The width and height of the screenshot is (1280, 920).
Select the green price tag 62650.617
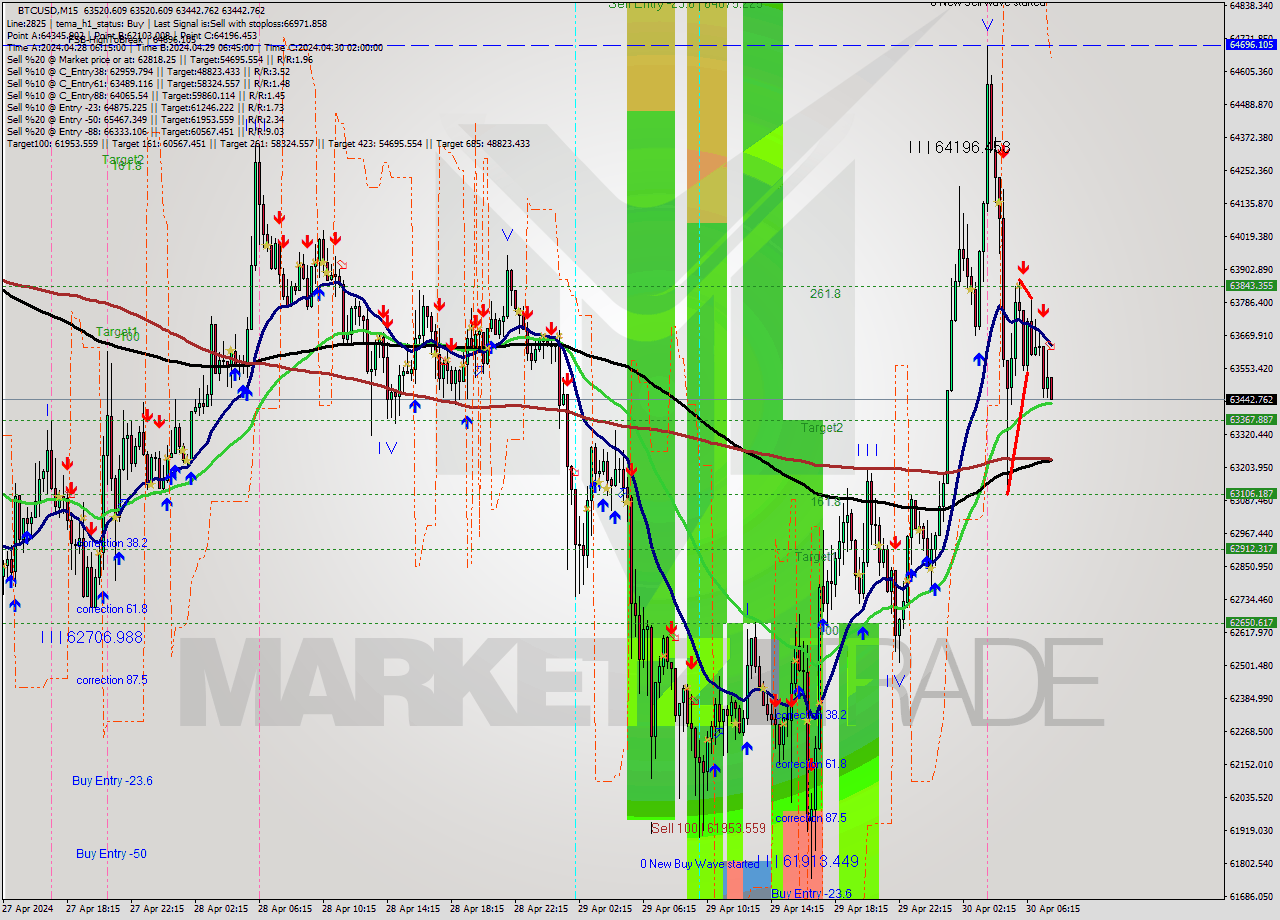[1252, 622]
